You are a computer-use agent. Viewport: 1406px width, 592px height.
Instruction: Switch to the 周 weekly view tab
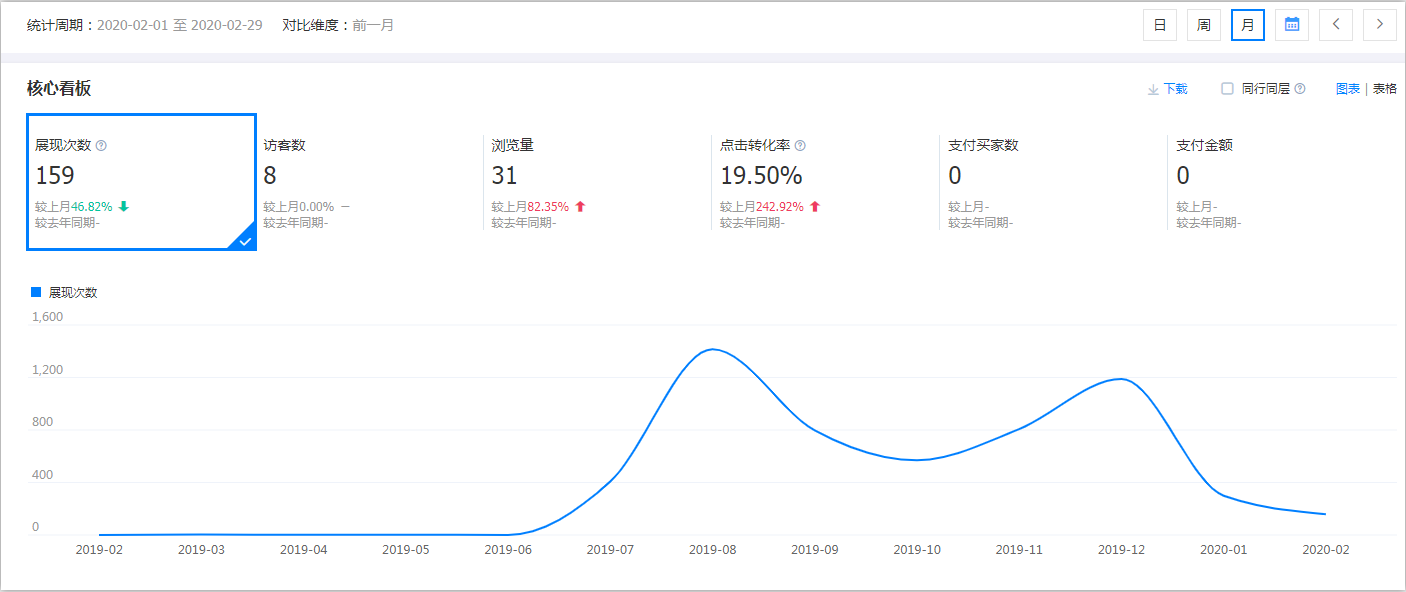(x=1203, y=24)
